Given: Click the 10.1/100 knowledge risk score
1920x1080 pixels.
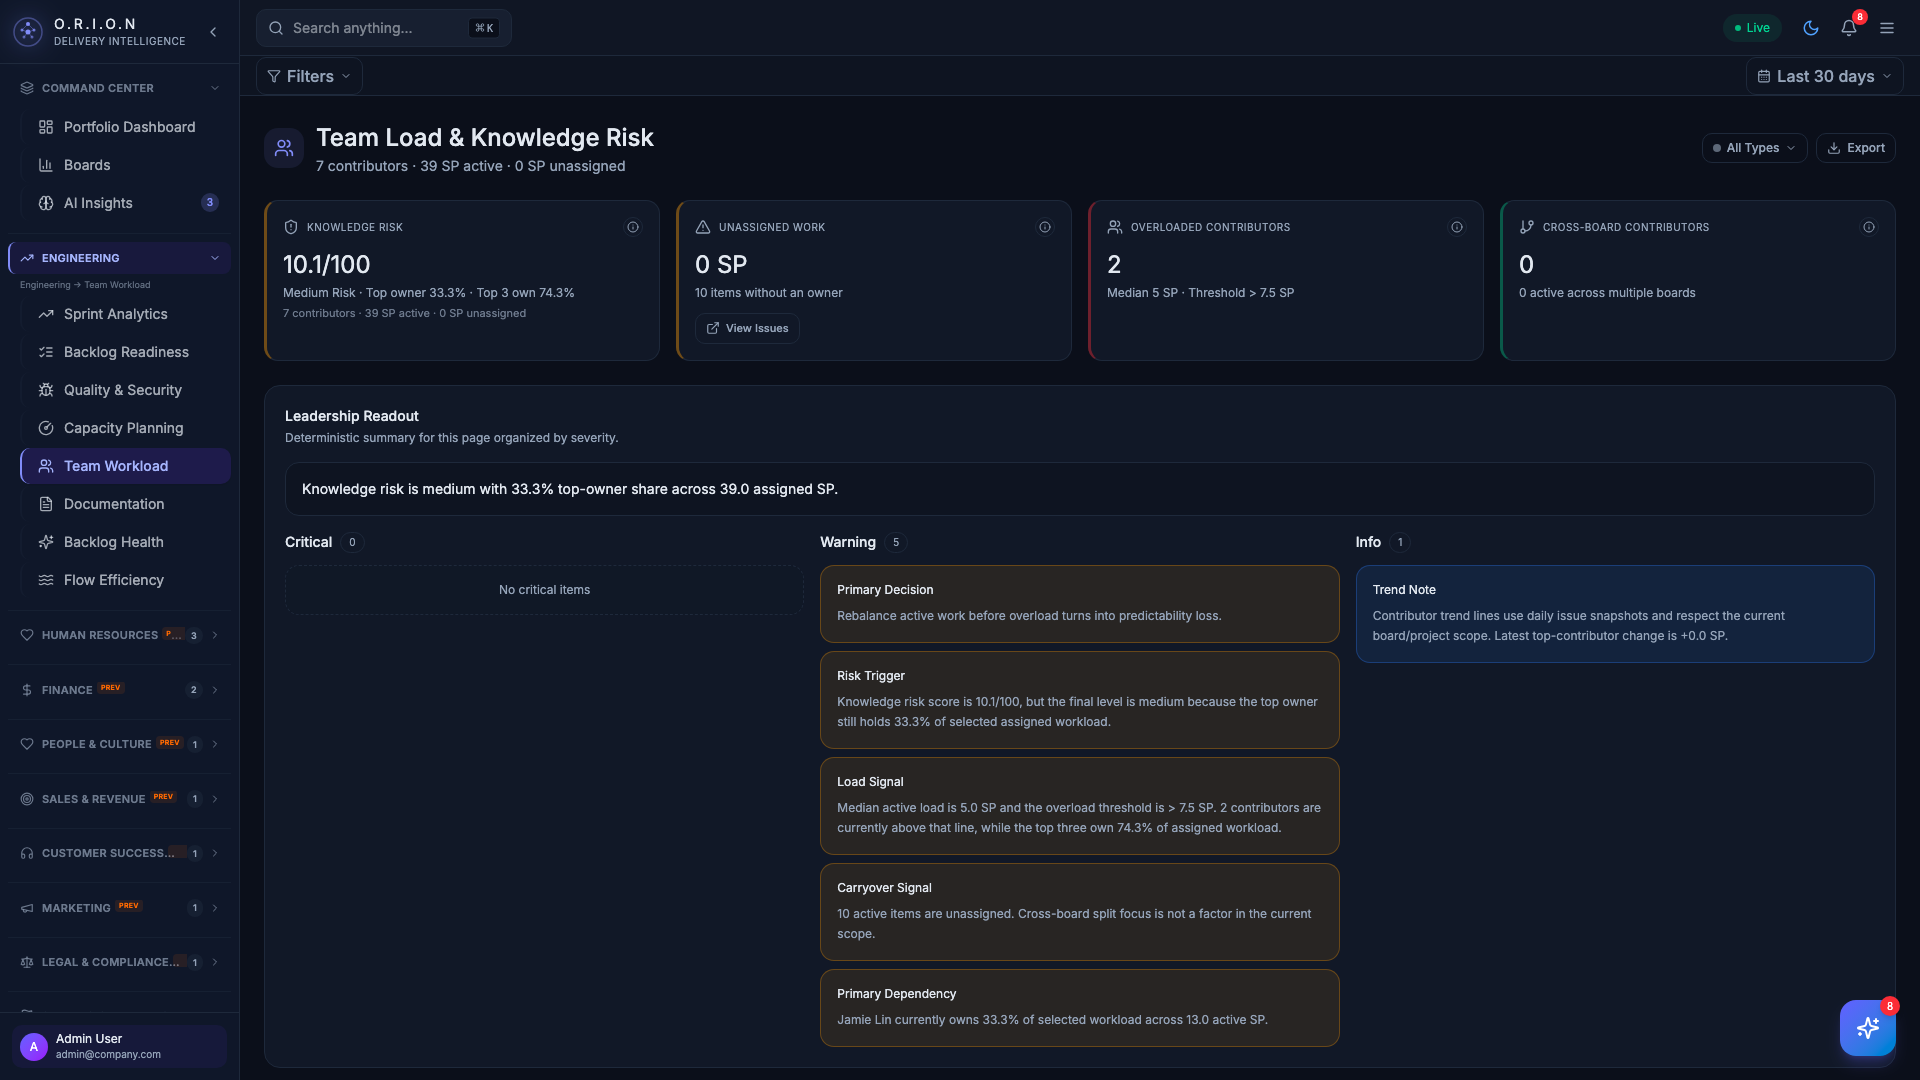Looking at the screenshot, I should pyautogui.click(x=326, y=265).
